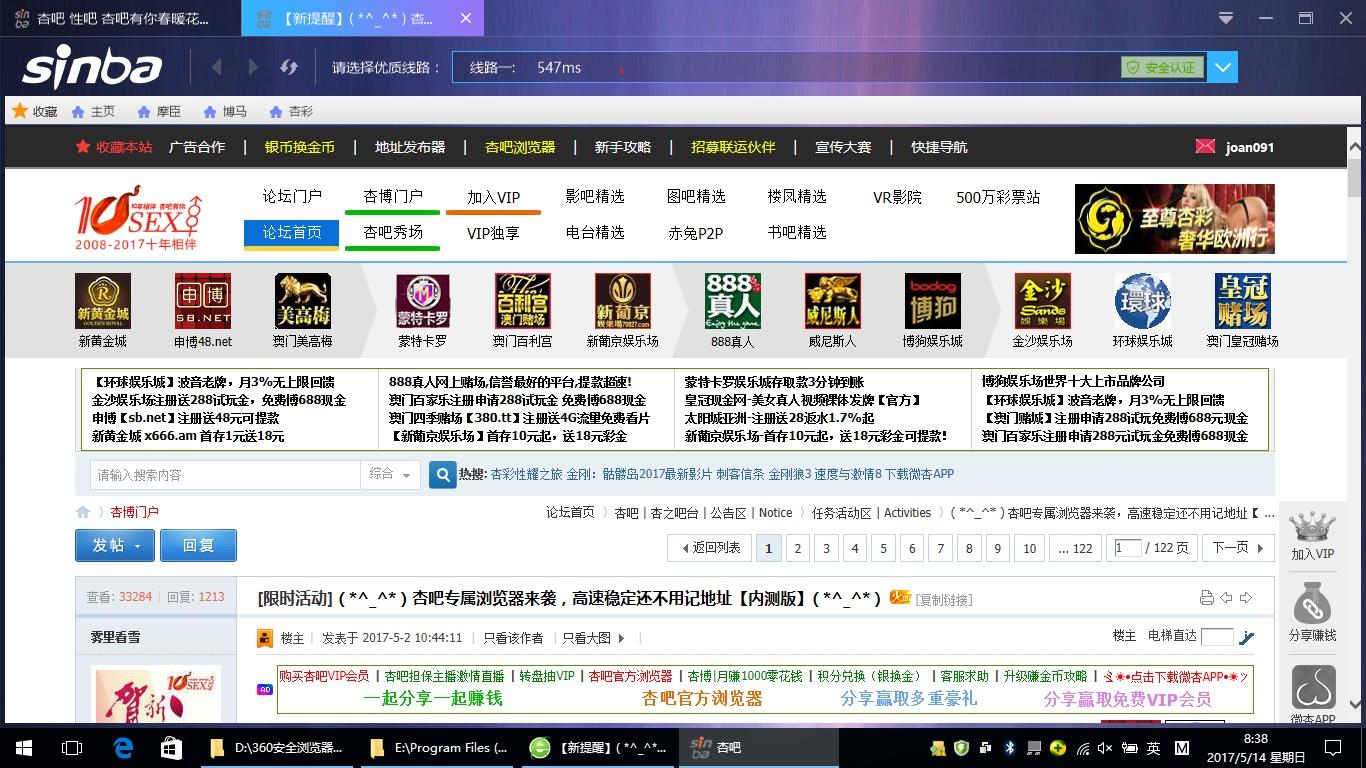Open the forum home icon in breadcrumb
The height and width of the screenshot is (768, 1366).
coord(83,512)
